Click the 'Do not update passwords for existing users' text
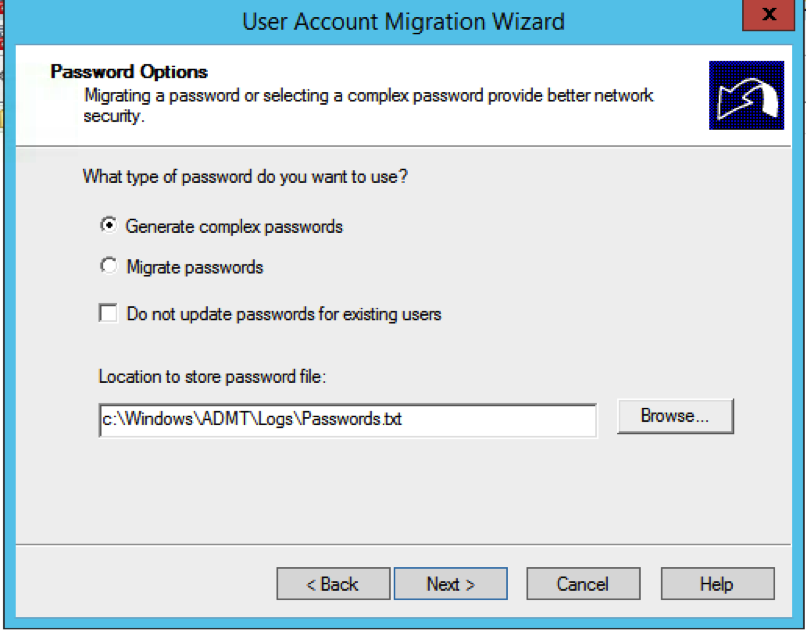Viewport: 807px width, 630px height. [x=284, y=314]
